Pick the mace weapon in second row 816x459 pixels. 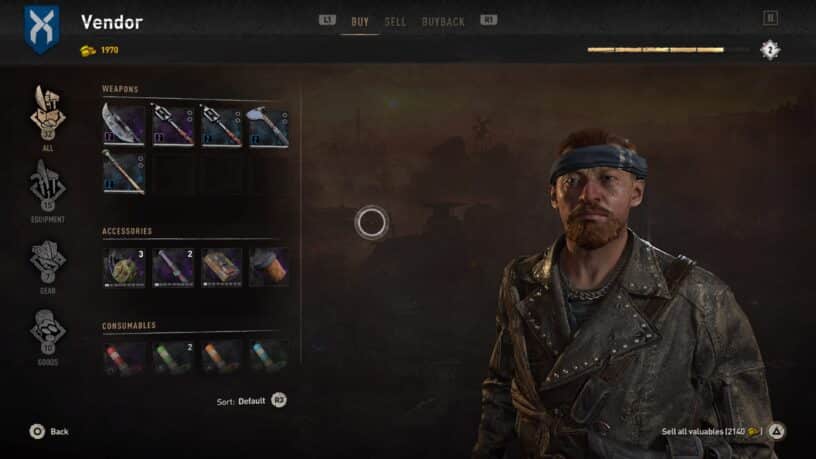123,172
